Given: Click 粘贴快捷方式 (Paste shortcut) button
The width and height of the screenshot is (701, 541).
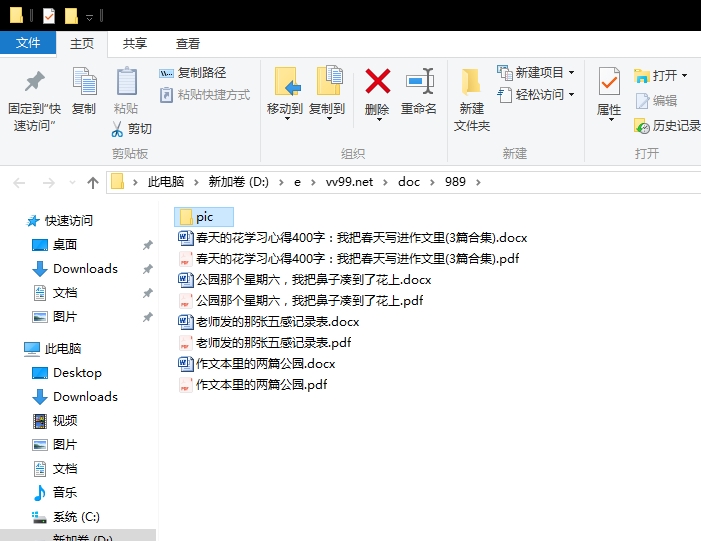Looking at the screenshot, I should point(205,95).
